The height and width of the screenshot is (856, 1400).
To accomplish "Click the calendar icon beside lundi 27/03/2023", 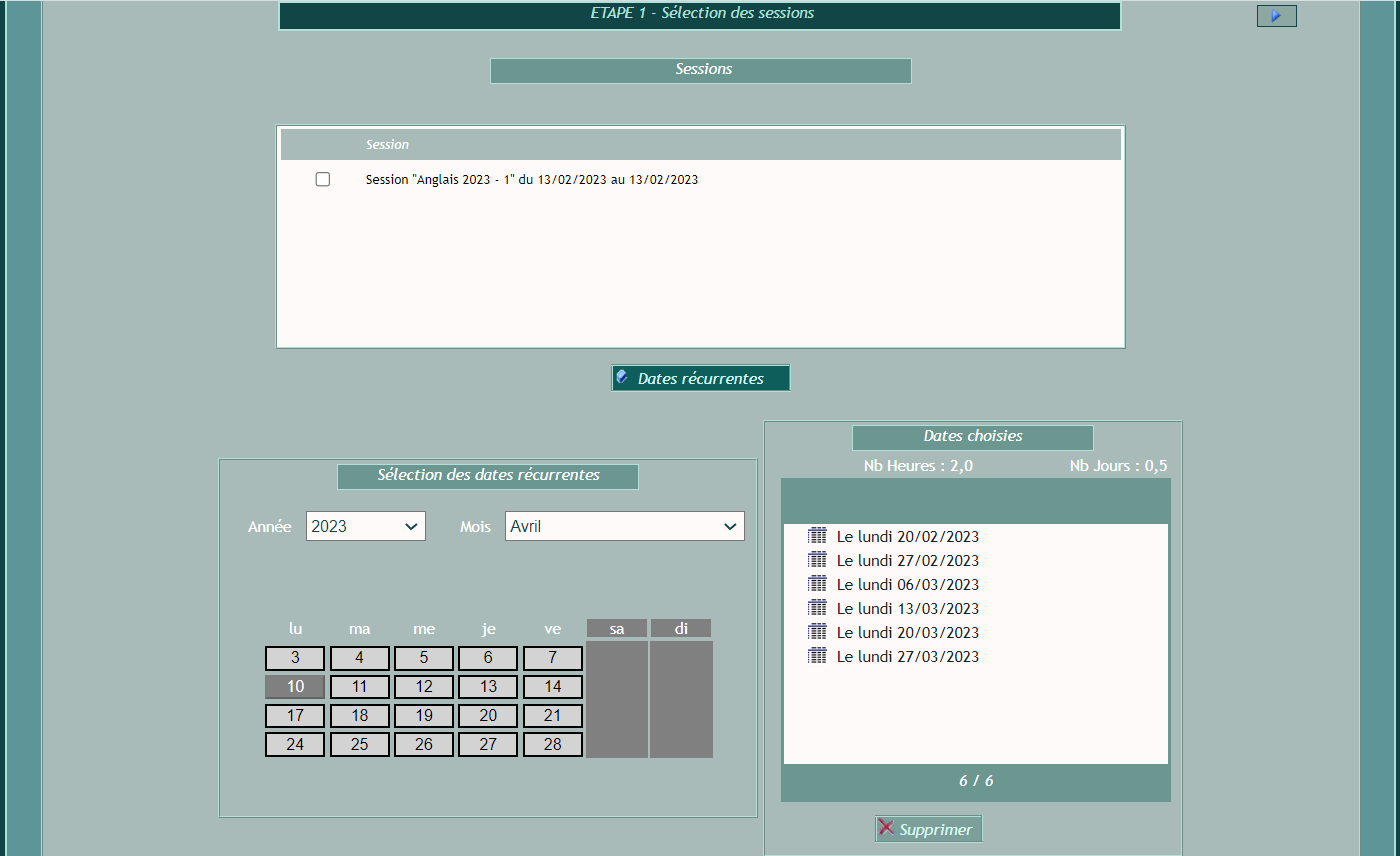I will pyautogui.click(x=817, y=656).
